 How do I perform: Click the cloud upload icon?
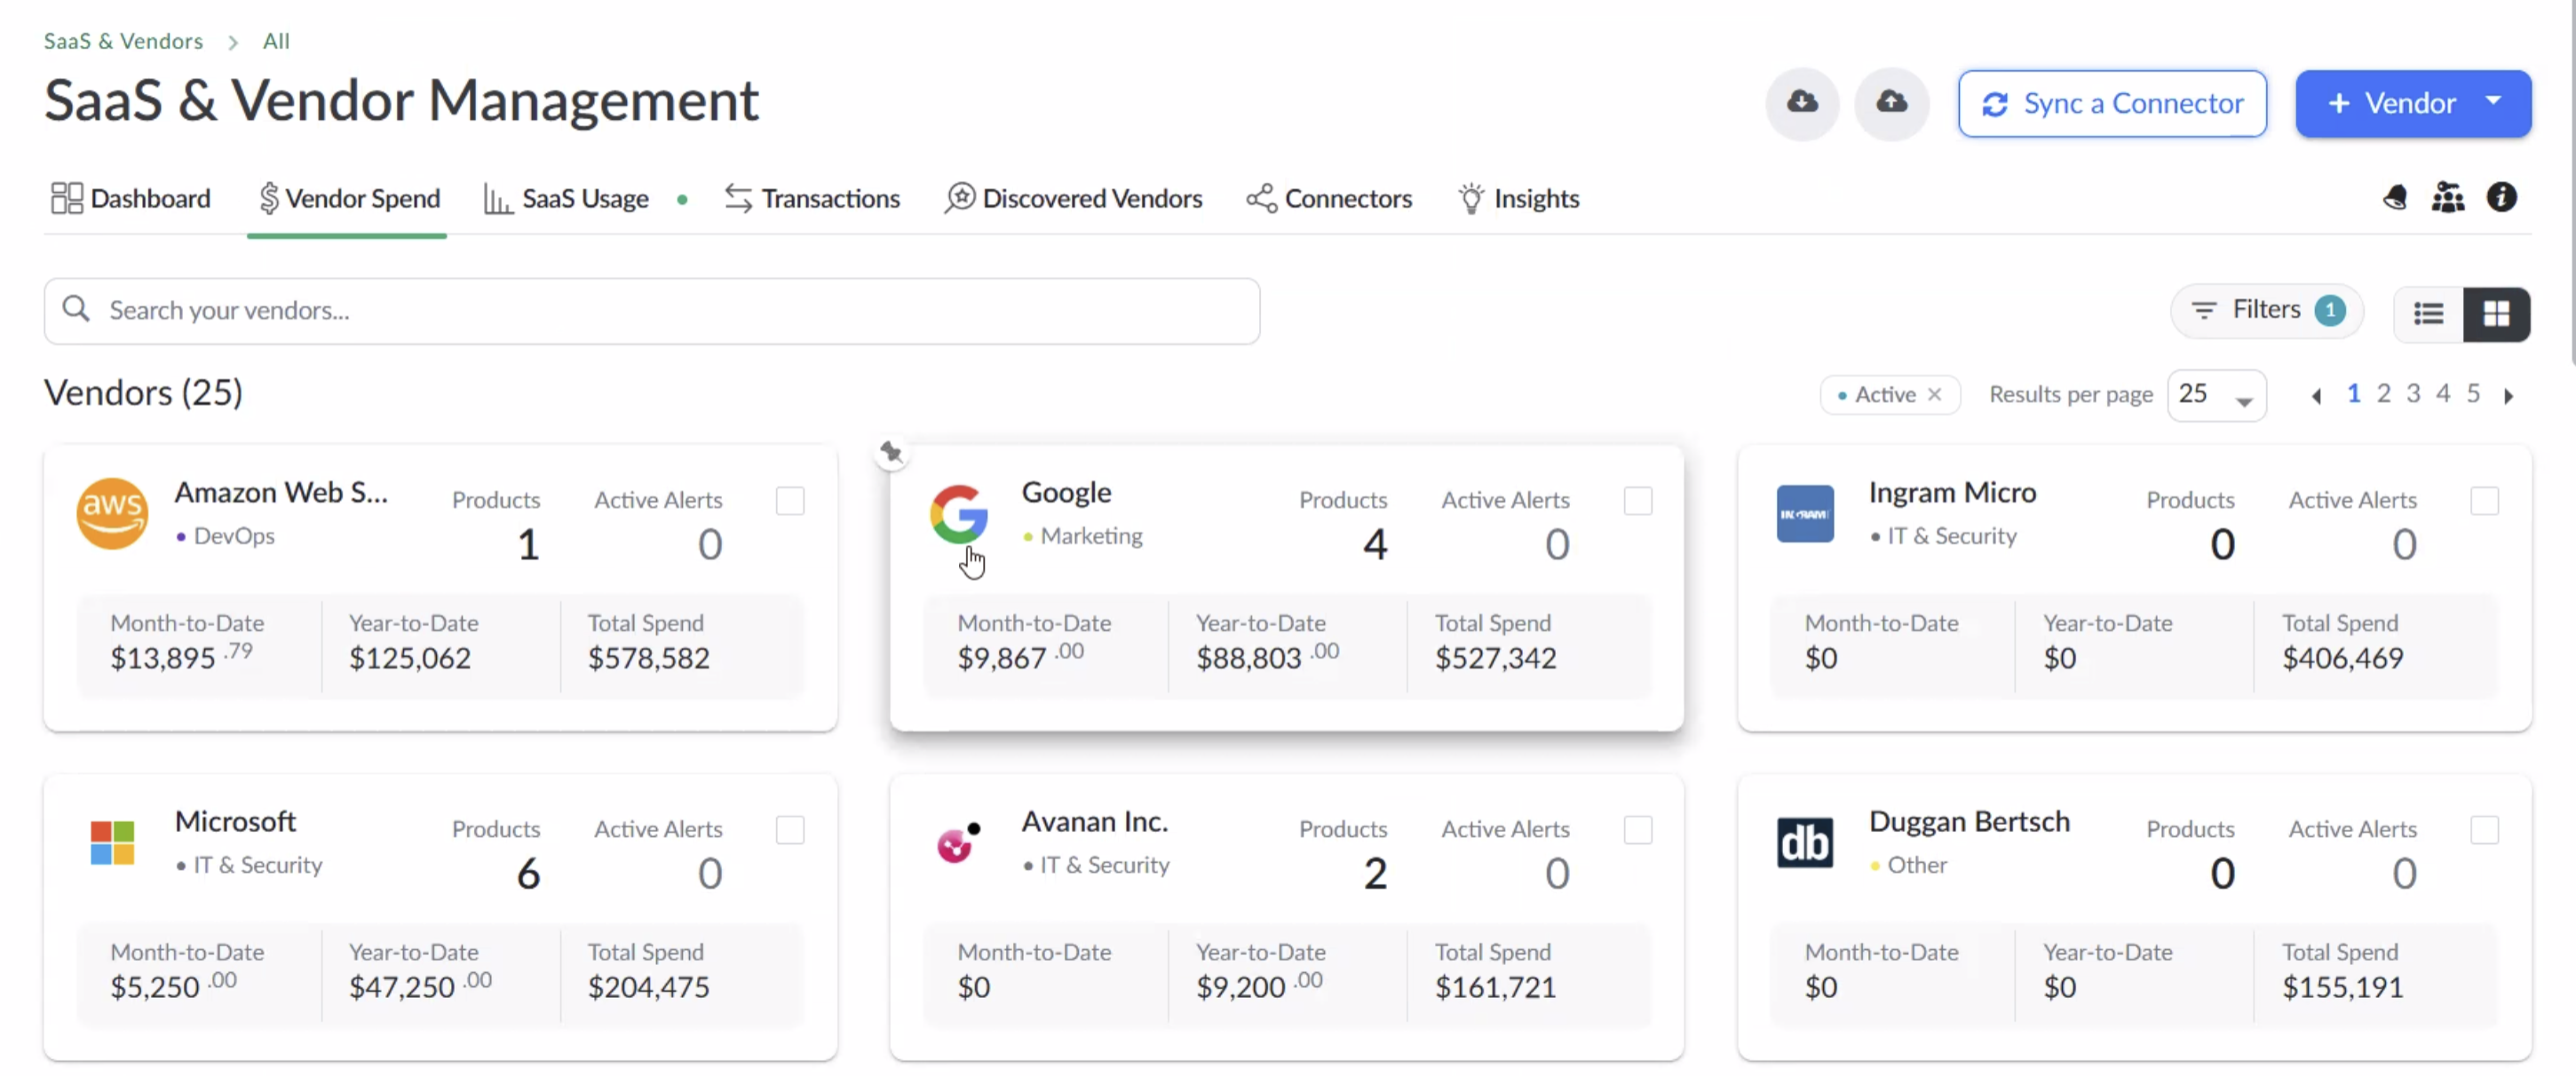pos(1891,103)
